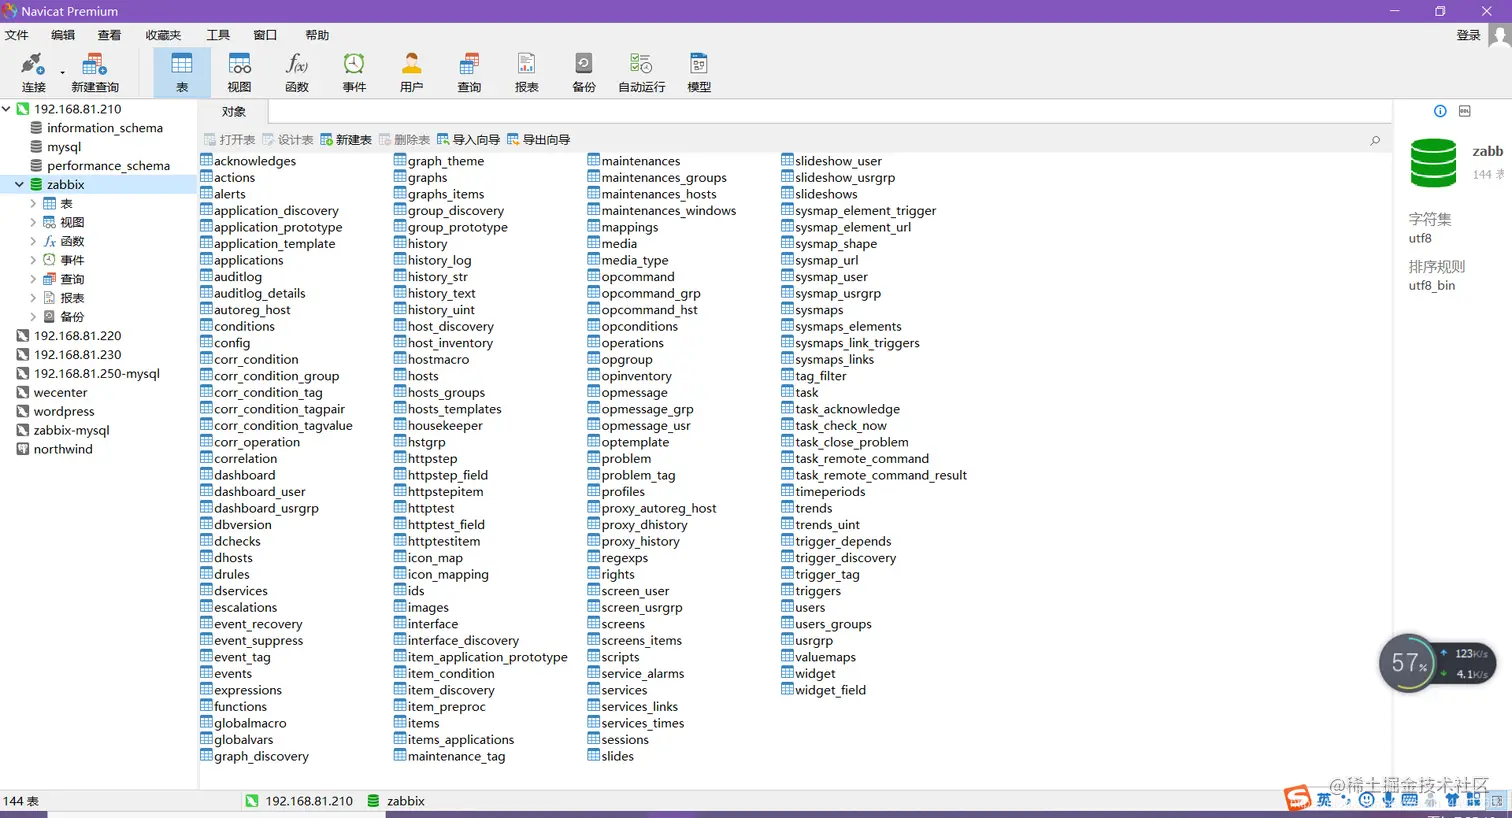
Task: Select the acknowledges table
Action: click(248, 161)
